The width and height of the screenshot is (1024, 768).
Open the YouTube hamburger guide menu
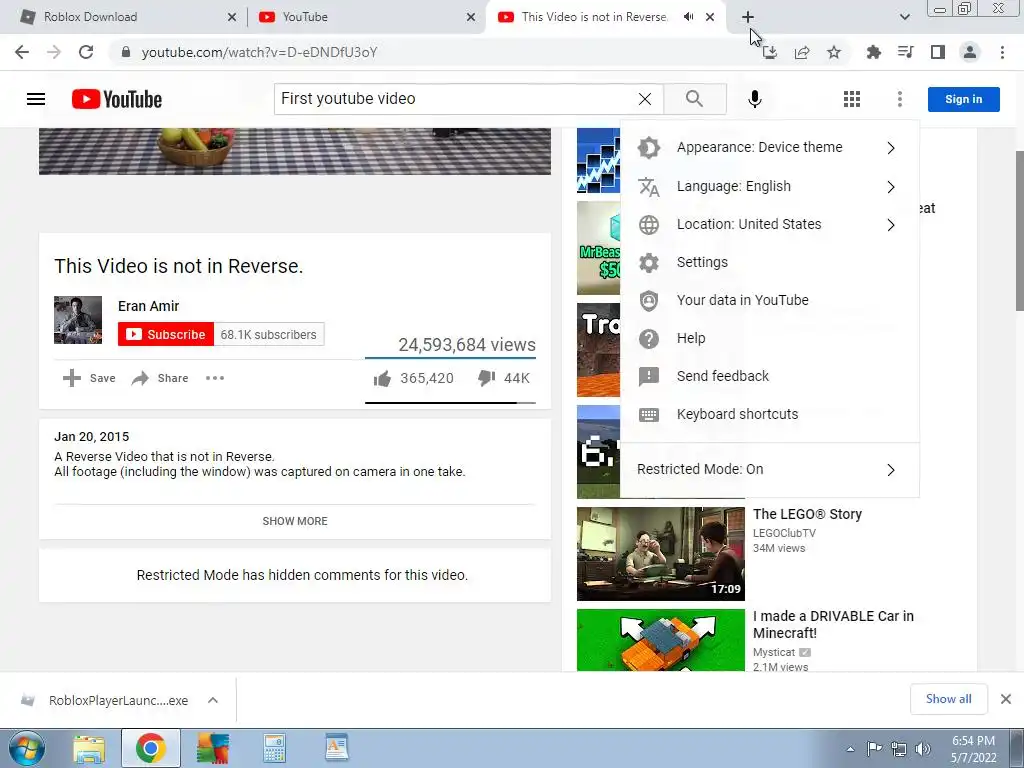(x=36, y=99)
